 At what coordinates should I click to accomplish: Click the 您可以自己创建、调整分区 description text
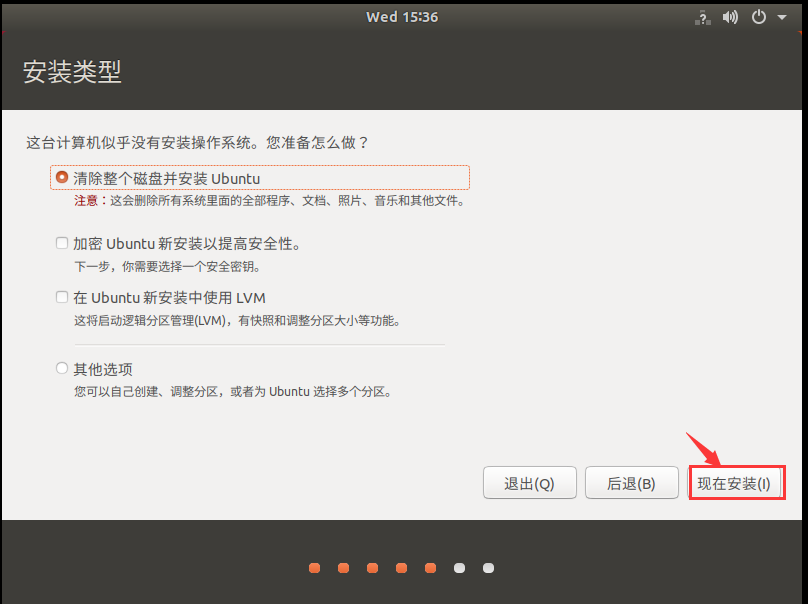[233, 392]
